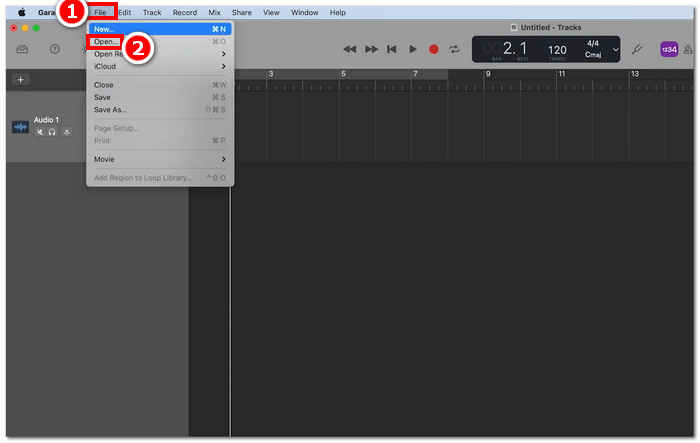
Task: Open Quick Help question mark button
Action: coord(54,49)
